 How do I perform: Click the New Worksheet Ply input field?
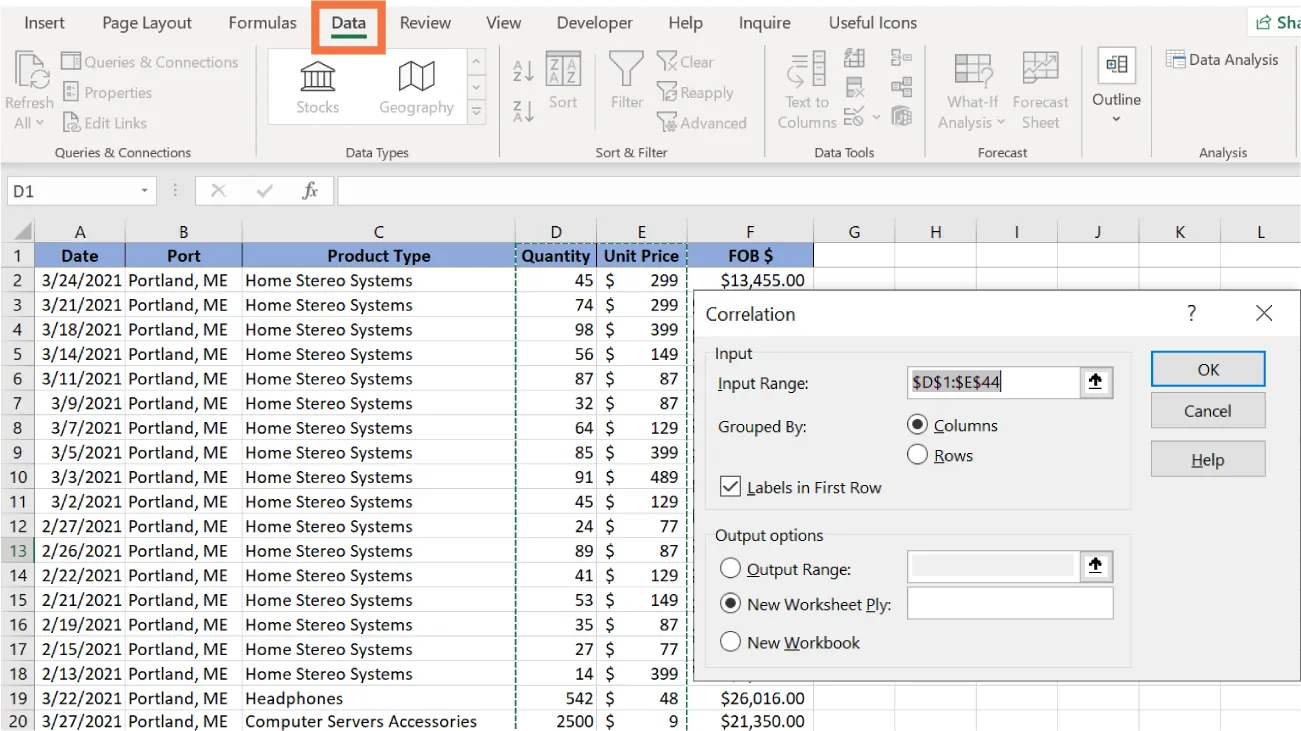(x=1009, y=603)
